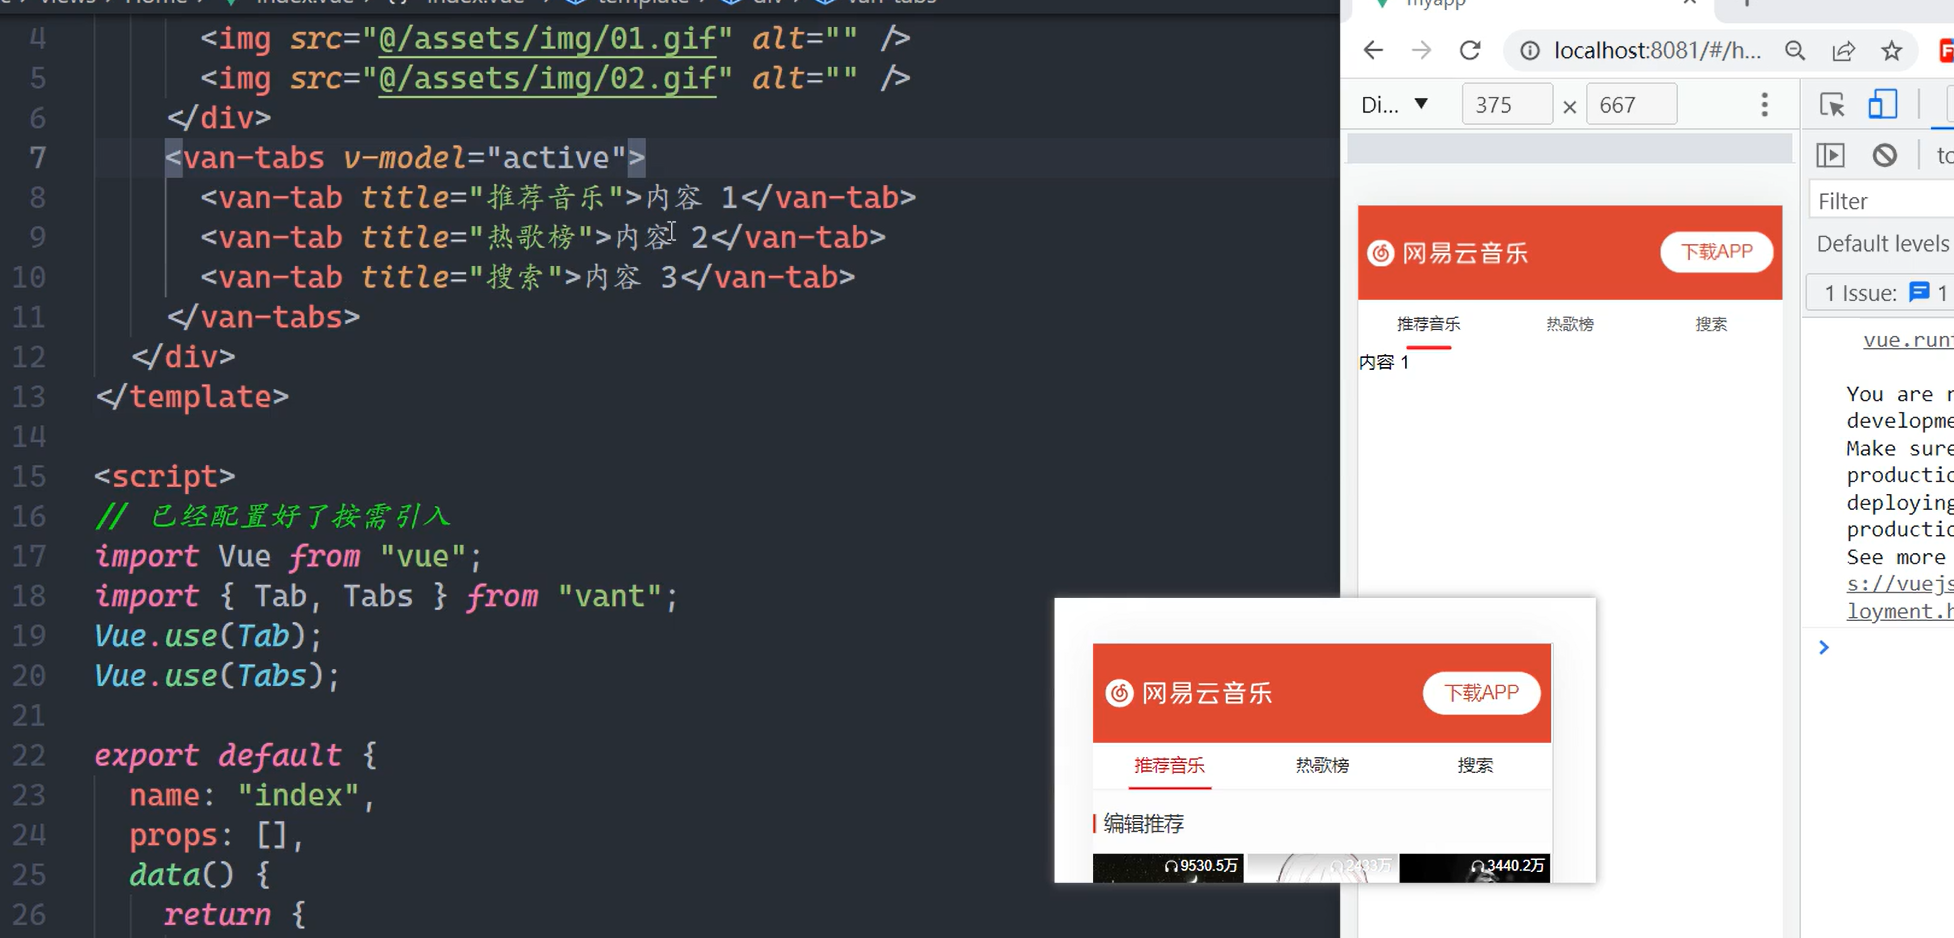Select 搜索 tab in the floating reference image
This screenshot has height=938, width=1954.
point(1475,766)
